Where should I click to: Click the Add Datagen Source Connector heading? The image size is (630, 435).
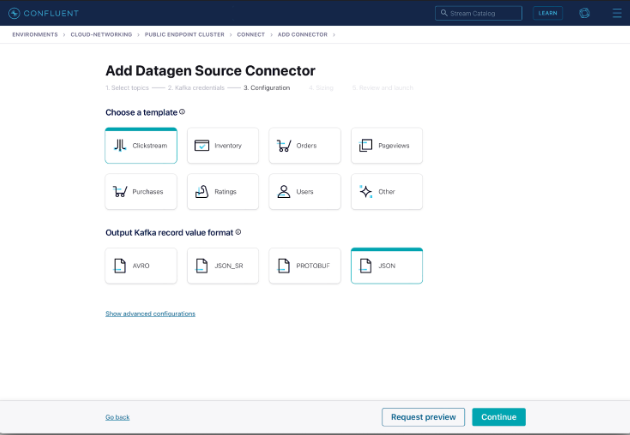pos(210,71)
